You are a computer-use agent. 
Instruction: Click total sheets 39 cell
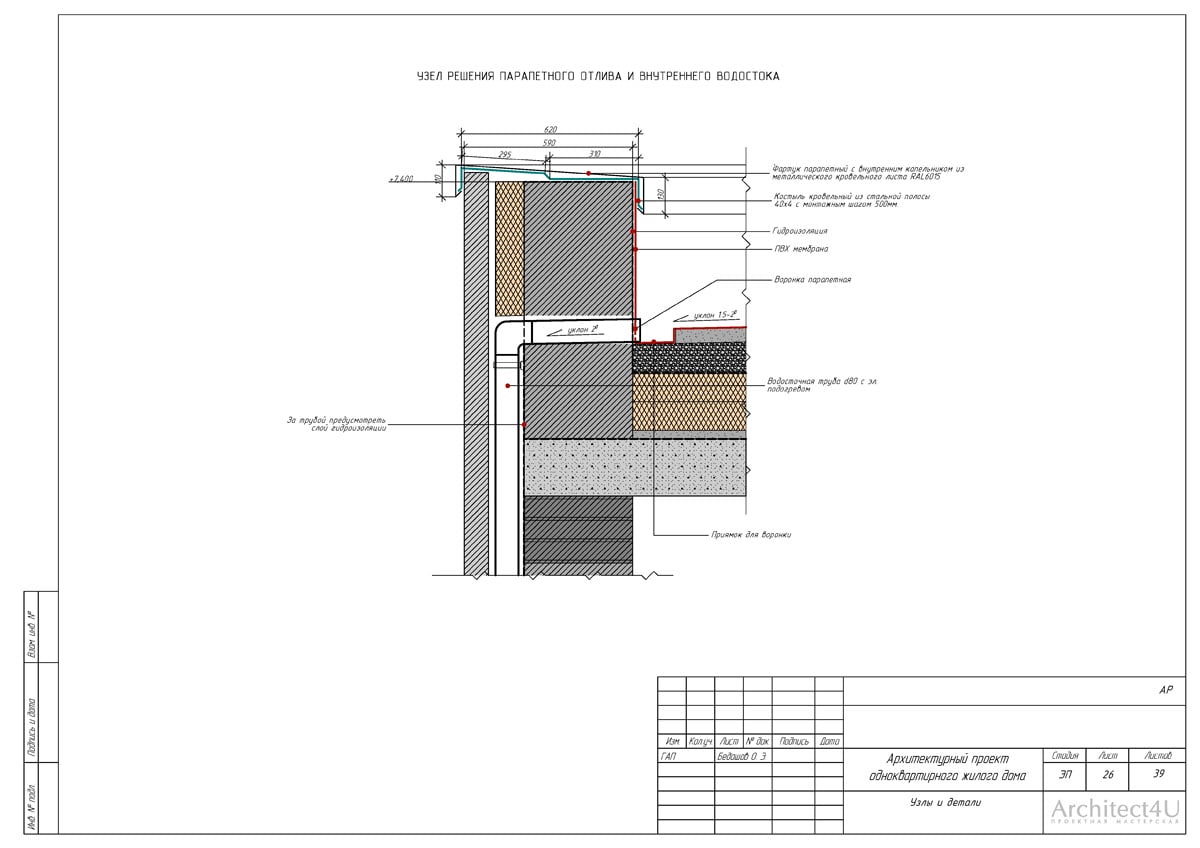[1160, 773]
